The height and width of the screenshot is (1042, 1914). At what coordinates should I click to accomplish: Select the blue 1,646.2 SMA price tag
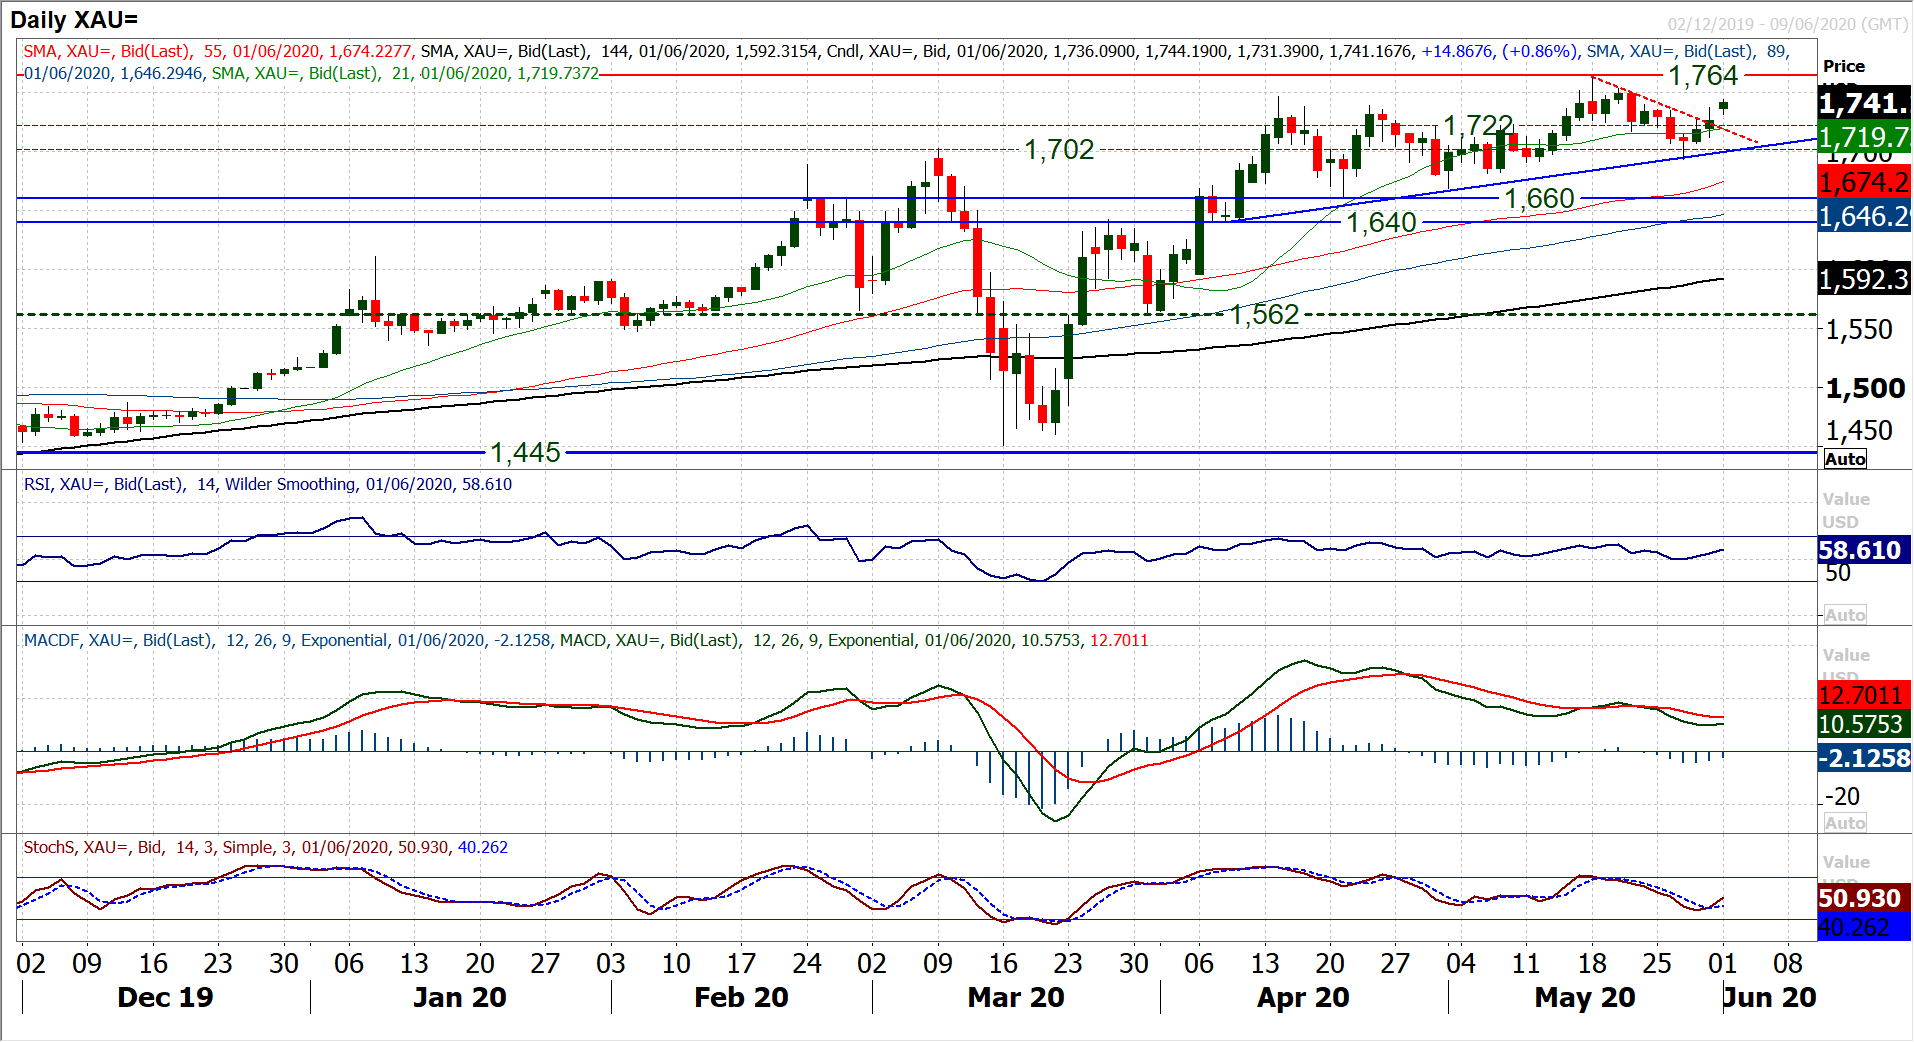tap(1864, 216)
